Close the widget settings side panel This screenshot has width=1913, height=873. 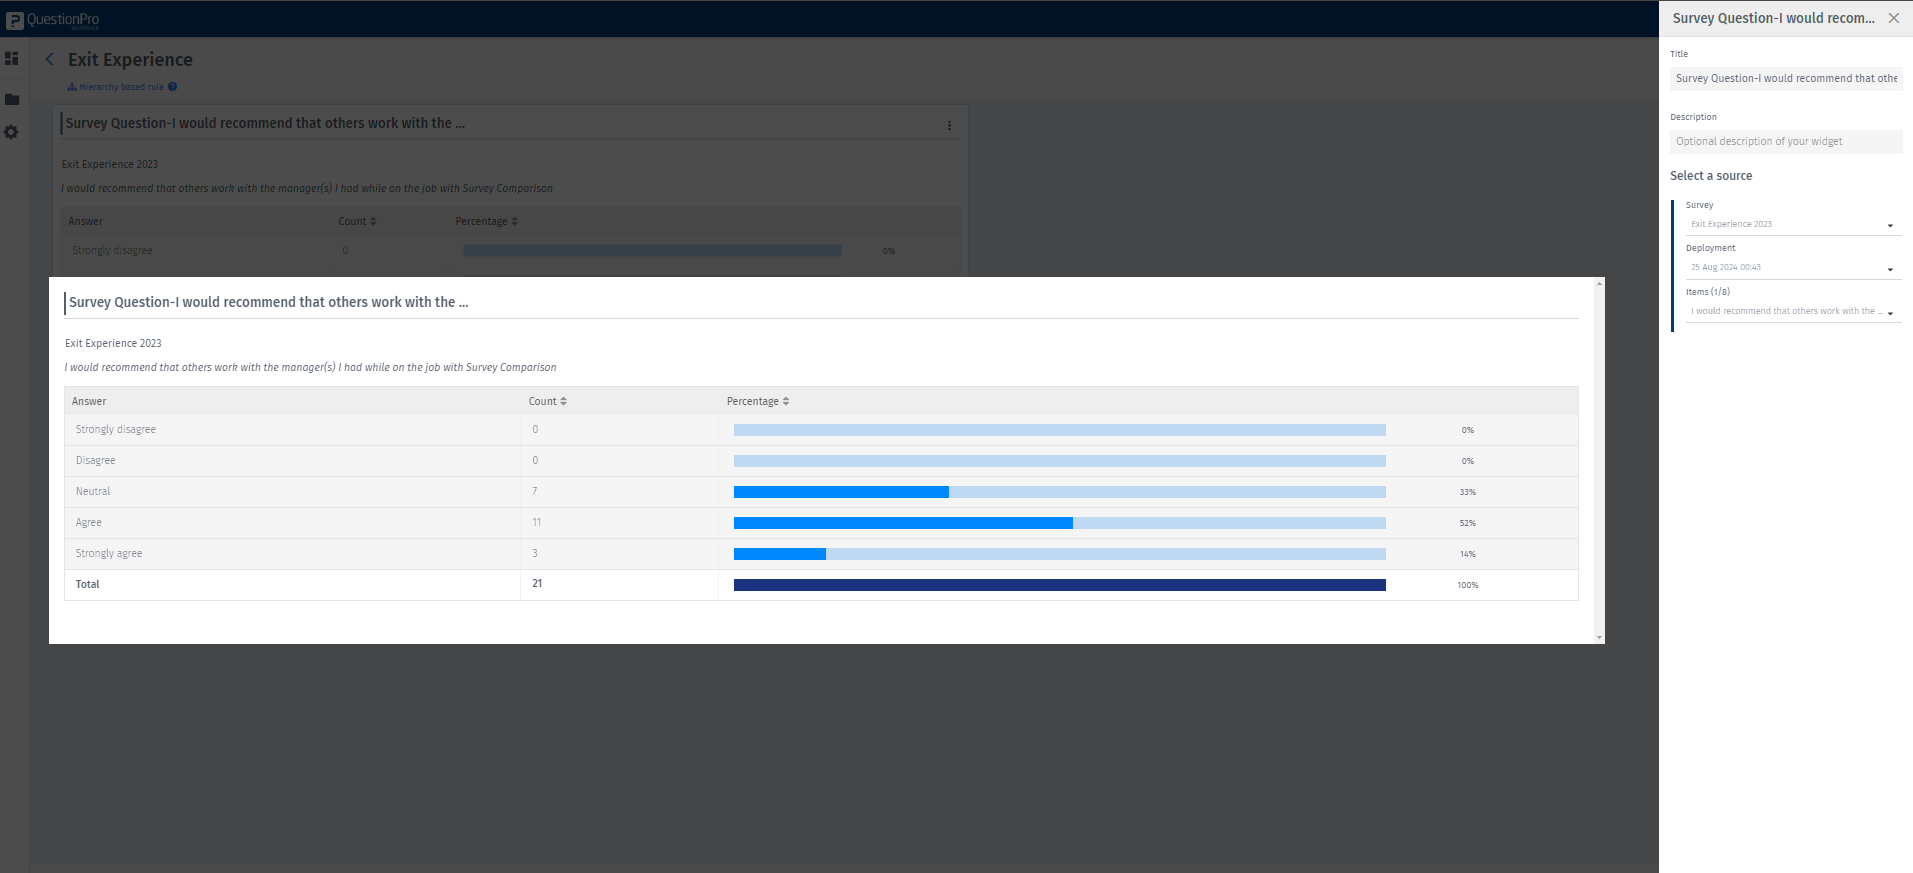point(1893,18)
